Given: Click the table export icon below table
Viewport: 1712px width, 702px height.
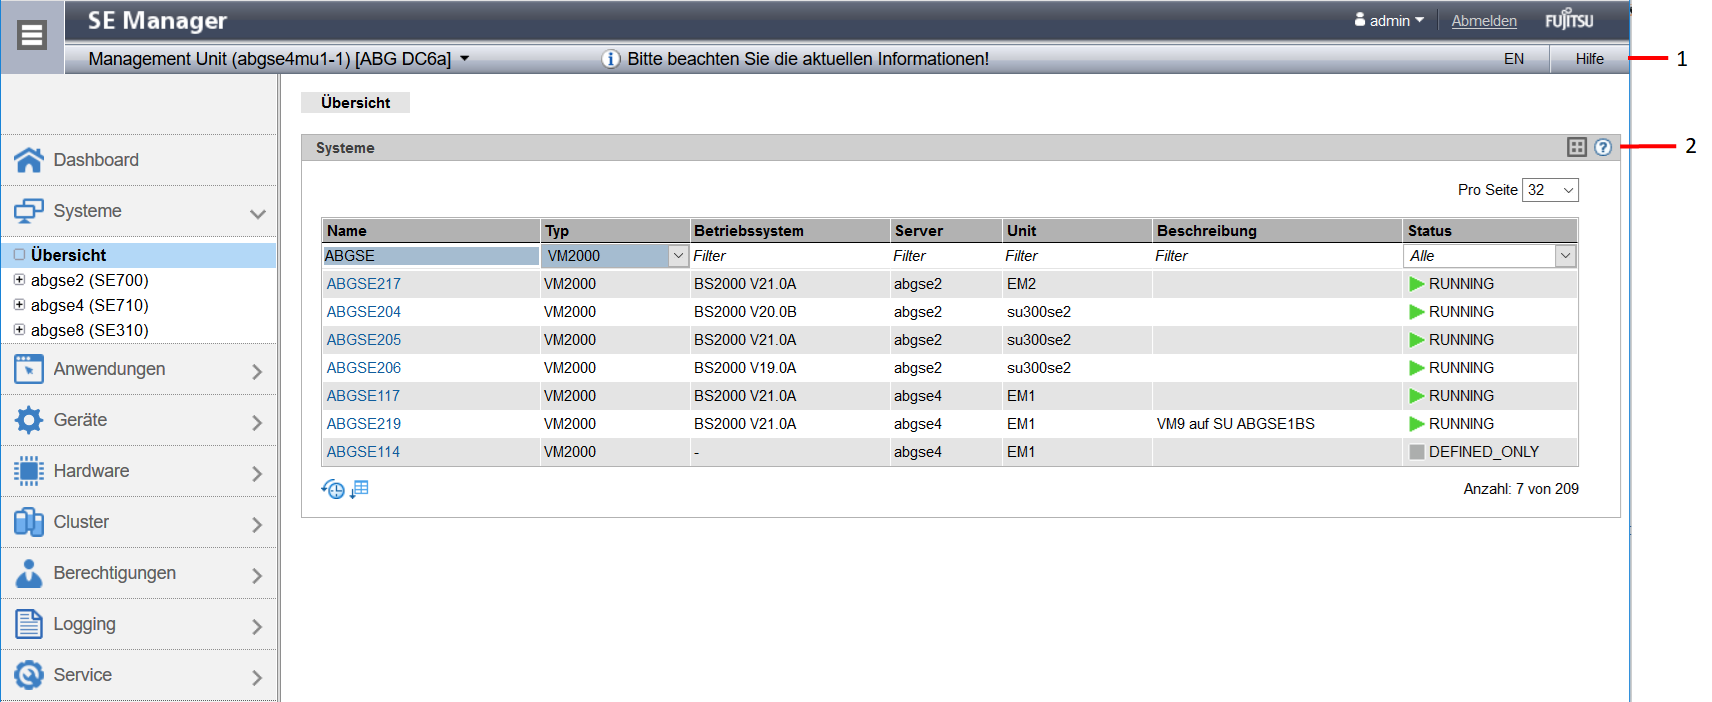Looking at the screenshot, I should coord(360,489).
